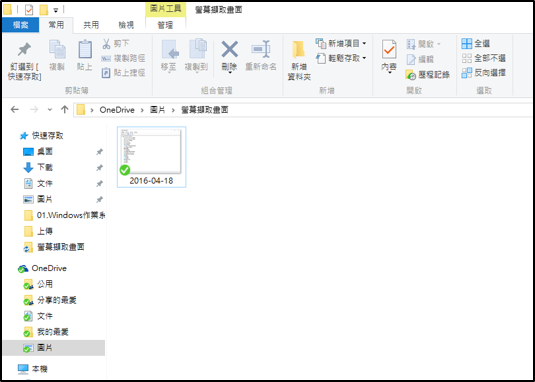The image size is (535, 382).
Task: Click 全選 select all
Action: pos(476,43)
